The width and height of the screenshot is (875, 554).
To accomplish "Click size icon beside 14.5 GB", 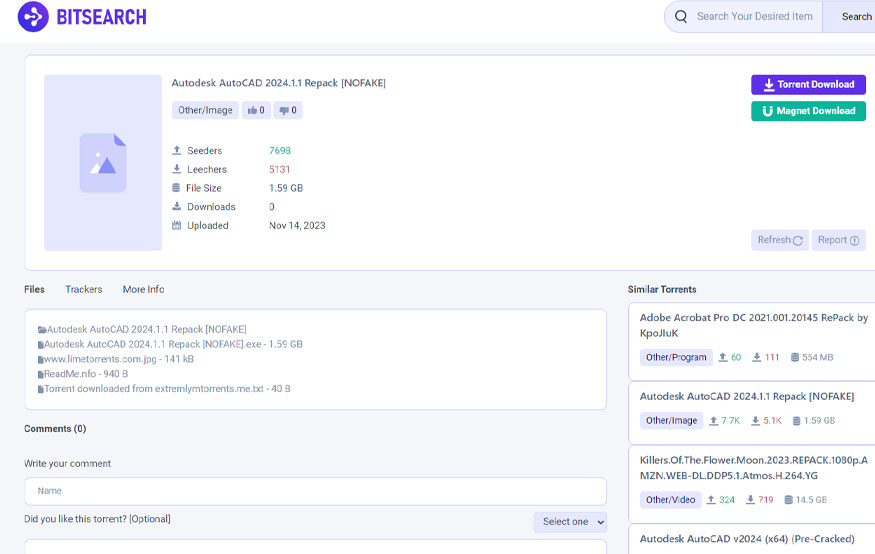I will click(x=789, y=500).
